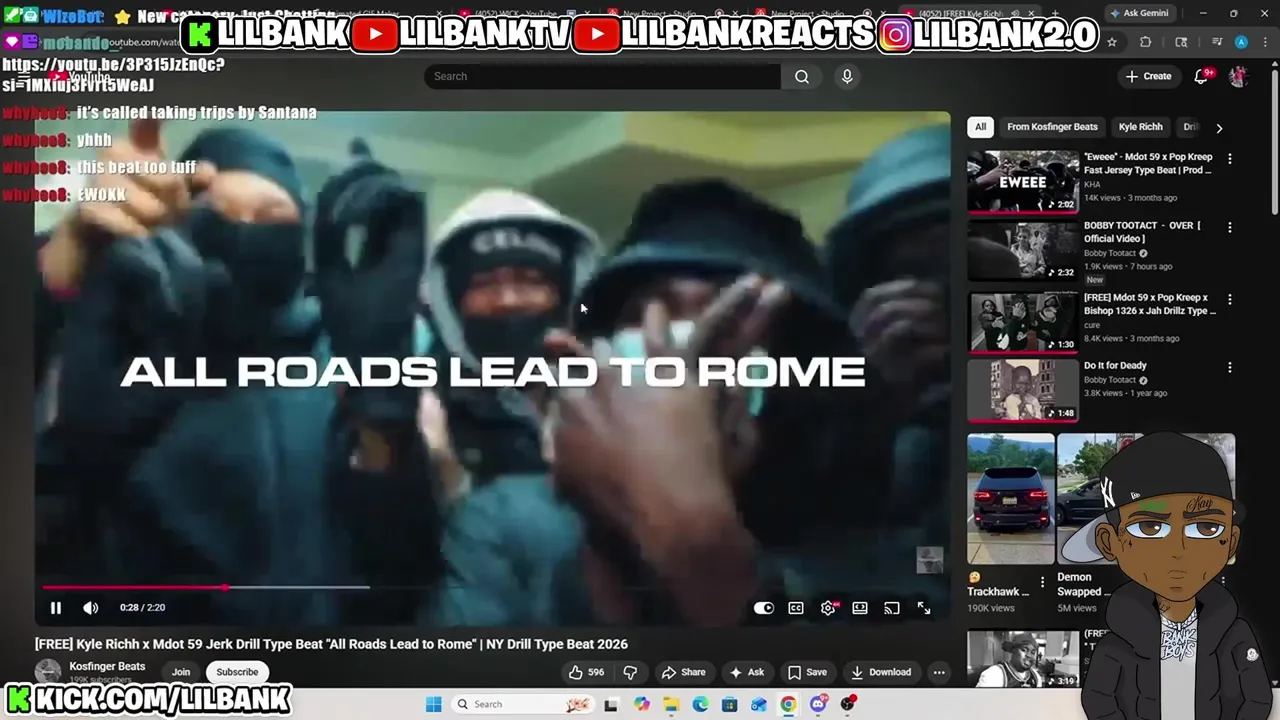Viewport: 1280px width, 720px height.
Task: Open Microsoft Store from taskbar
Action: click(730, 704)
